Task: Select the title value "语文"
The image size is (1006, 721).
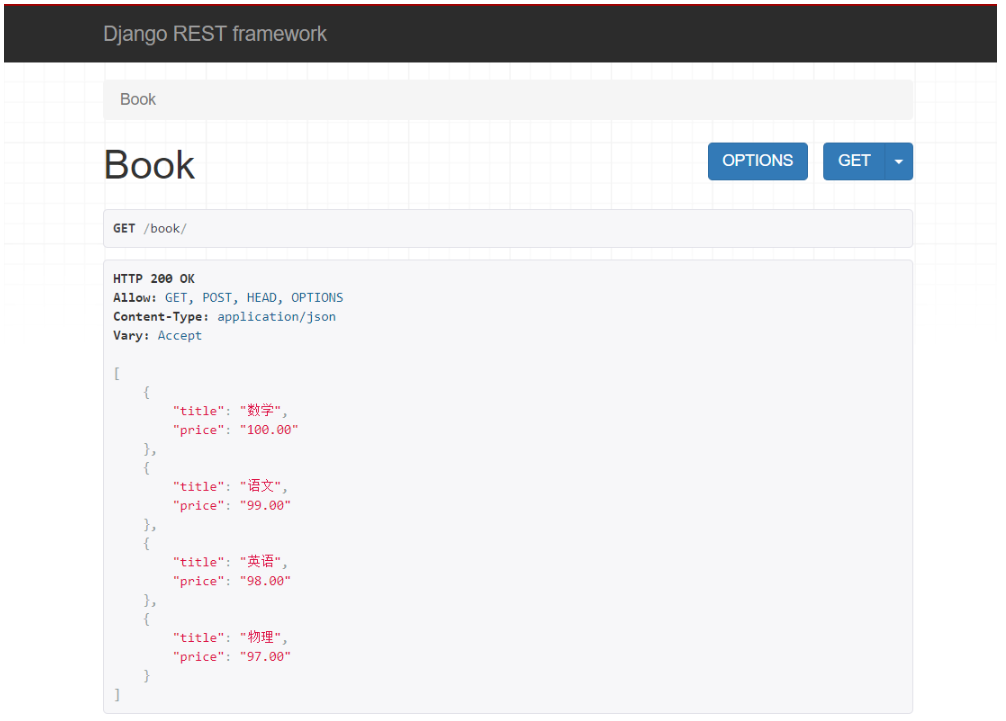Action: (260, 486)
